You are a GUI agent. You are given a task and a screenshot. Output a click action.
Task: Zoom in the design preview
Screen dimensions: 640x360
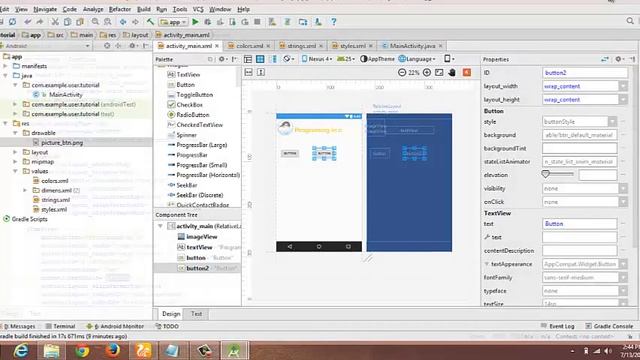point(427,73)
